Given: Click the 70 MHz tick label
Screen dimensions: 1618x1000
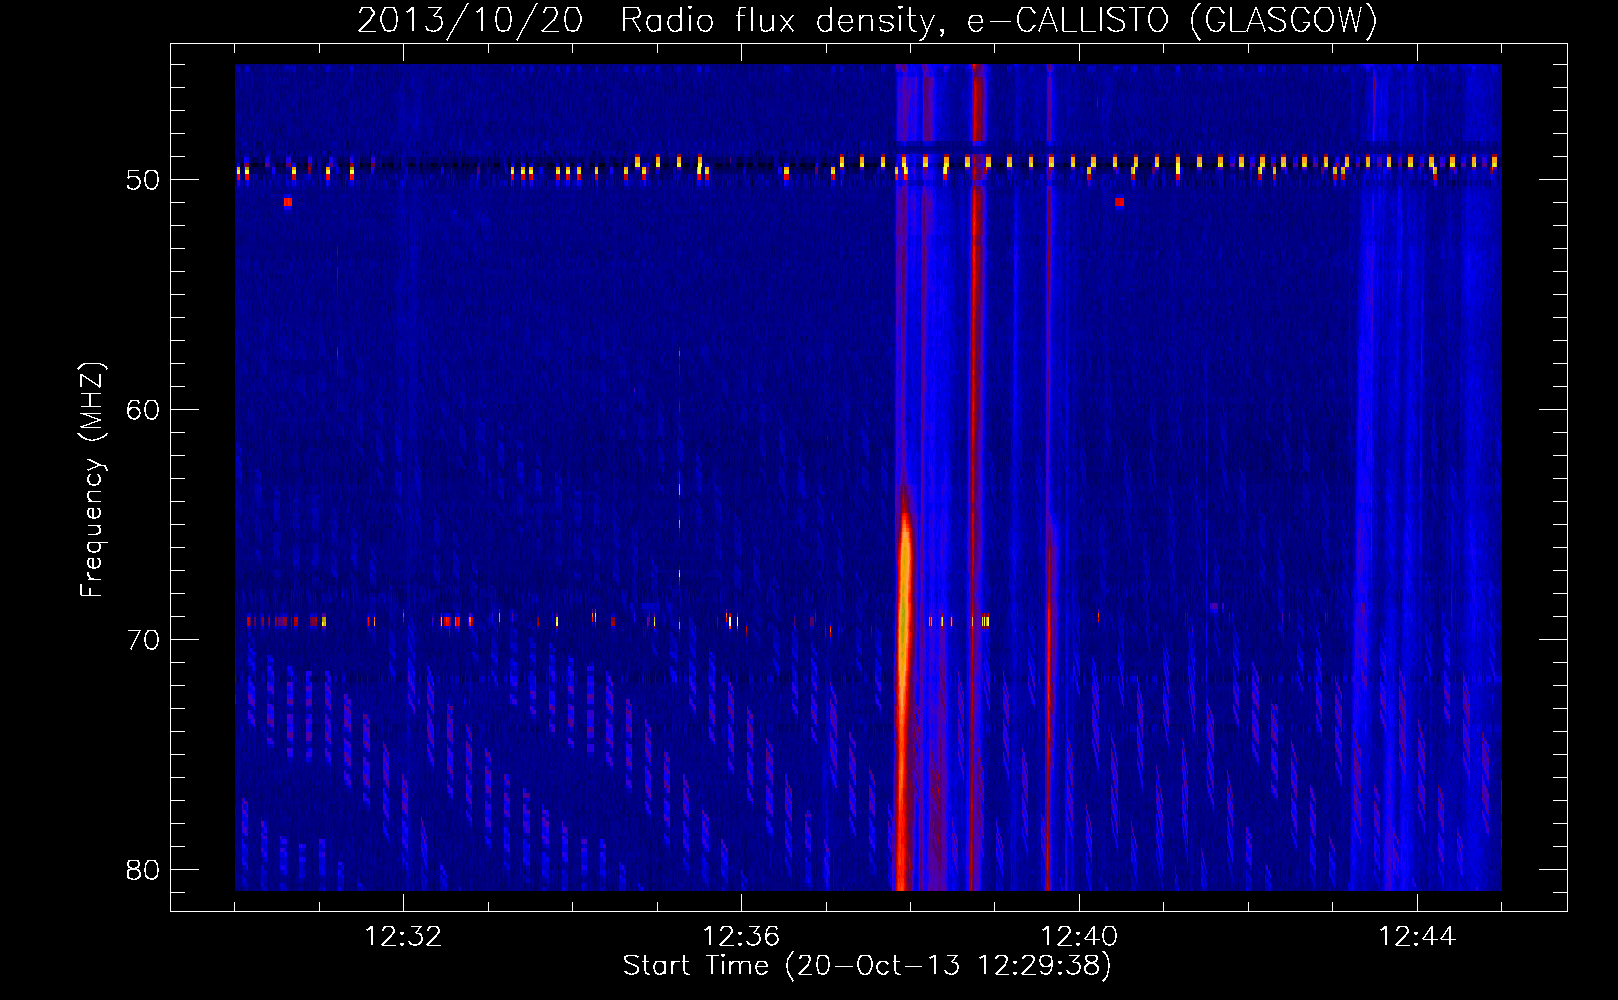Looking at the screenshot, I should tap(143, 640).
